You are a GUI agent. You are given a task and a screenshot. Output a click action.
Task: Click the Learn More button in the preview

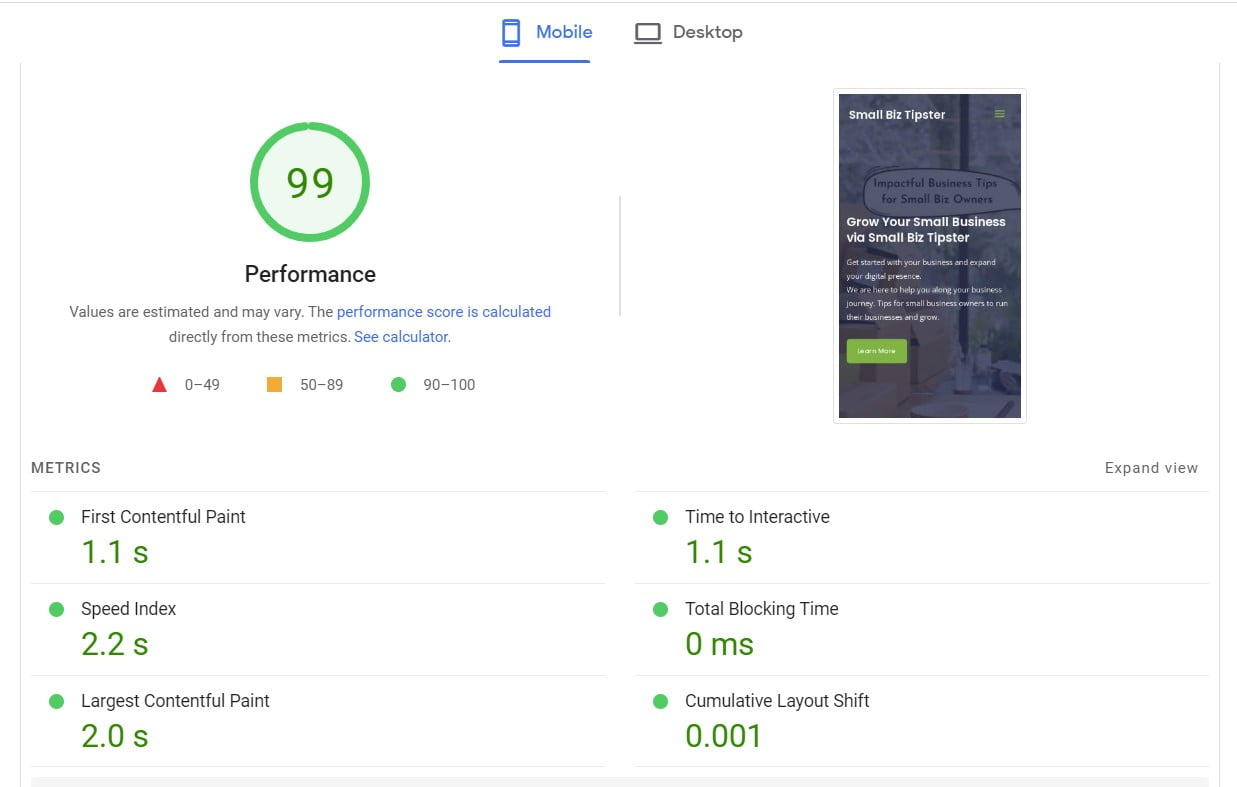coord(876,351)
